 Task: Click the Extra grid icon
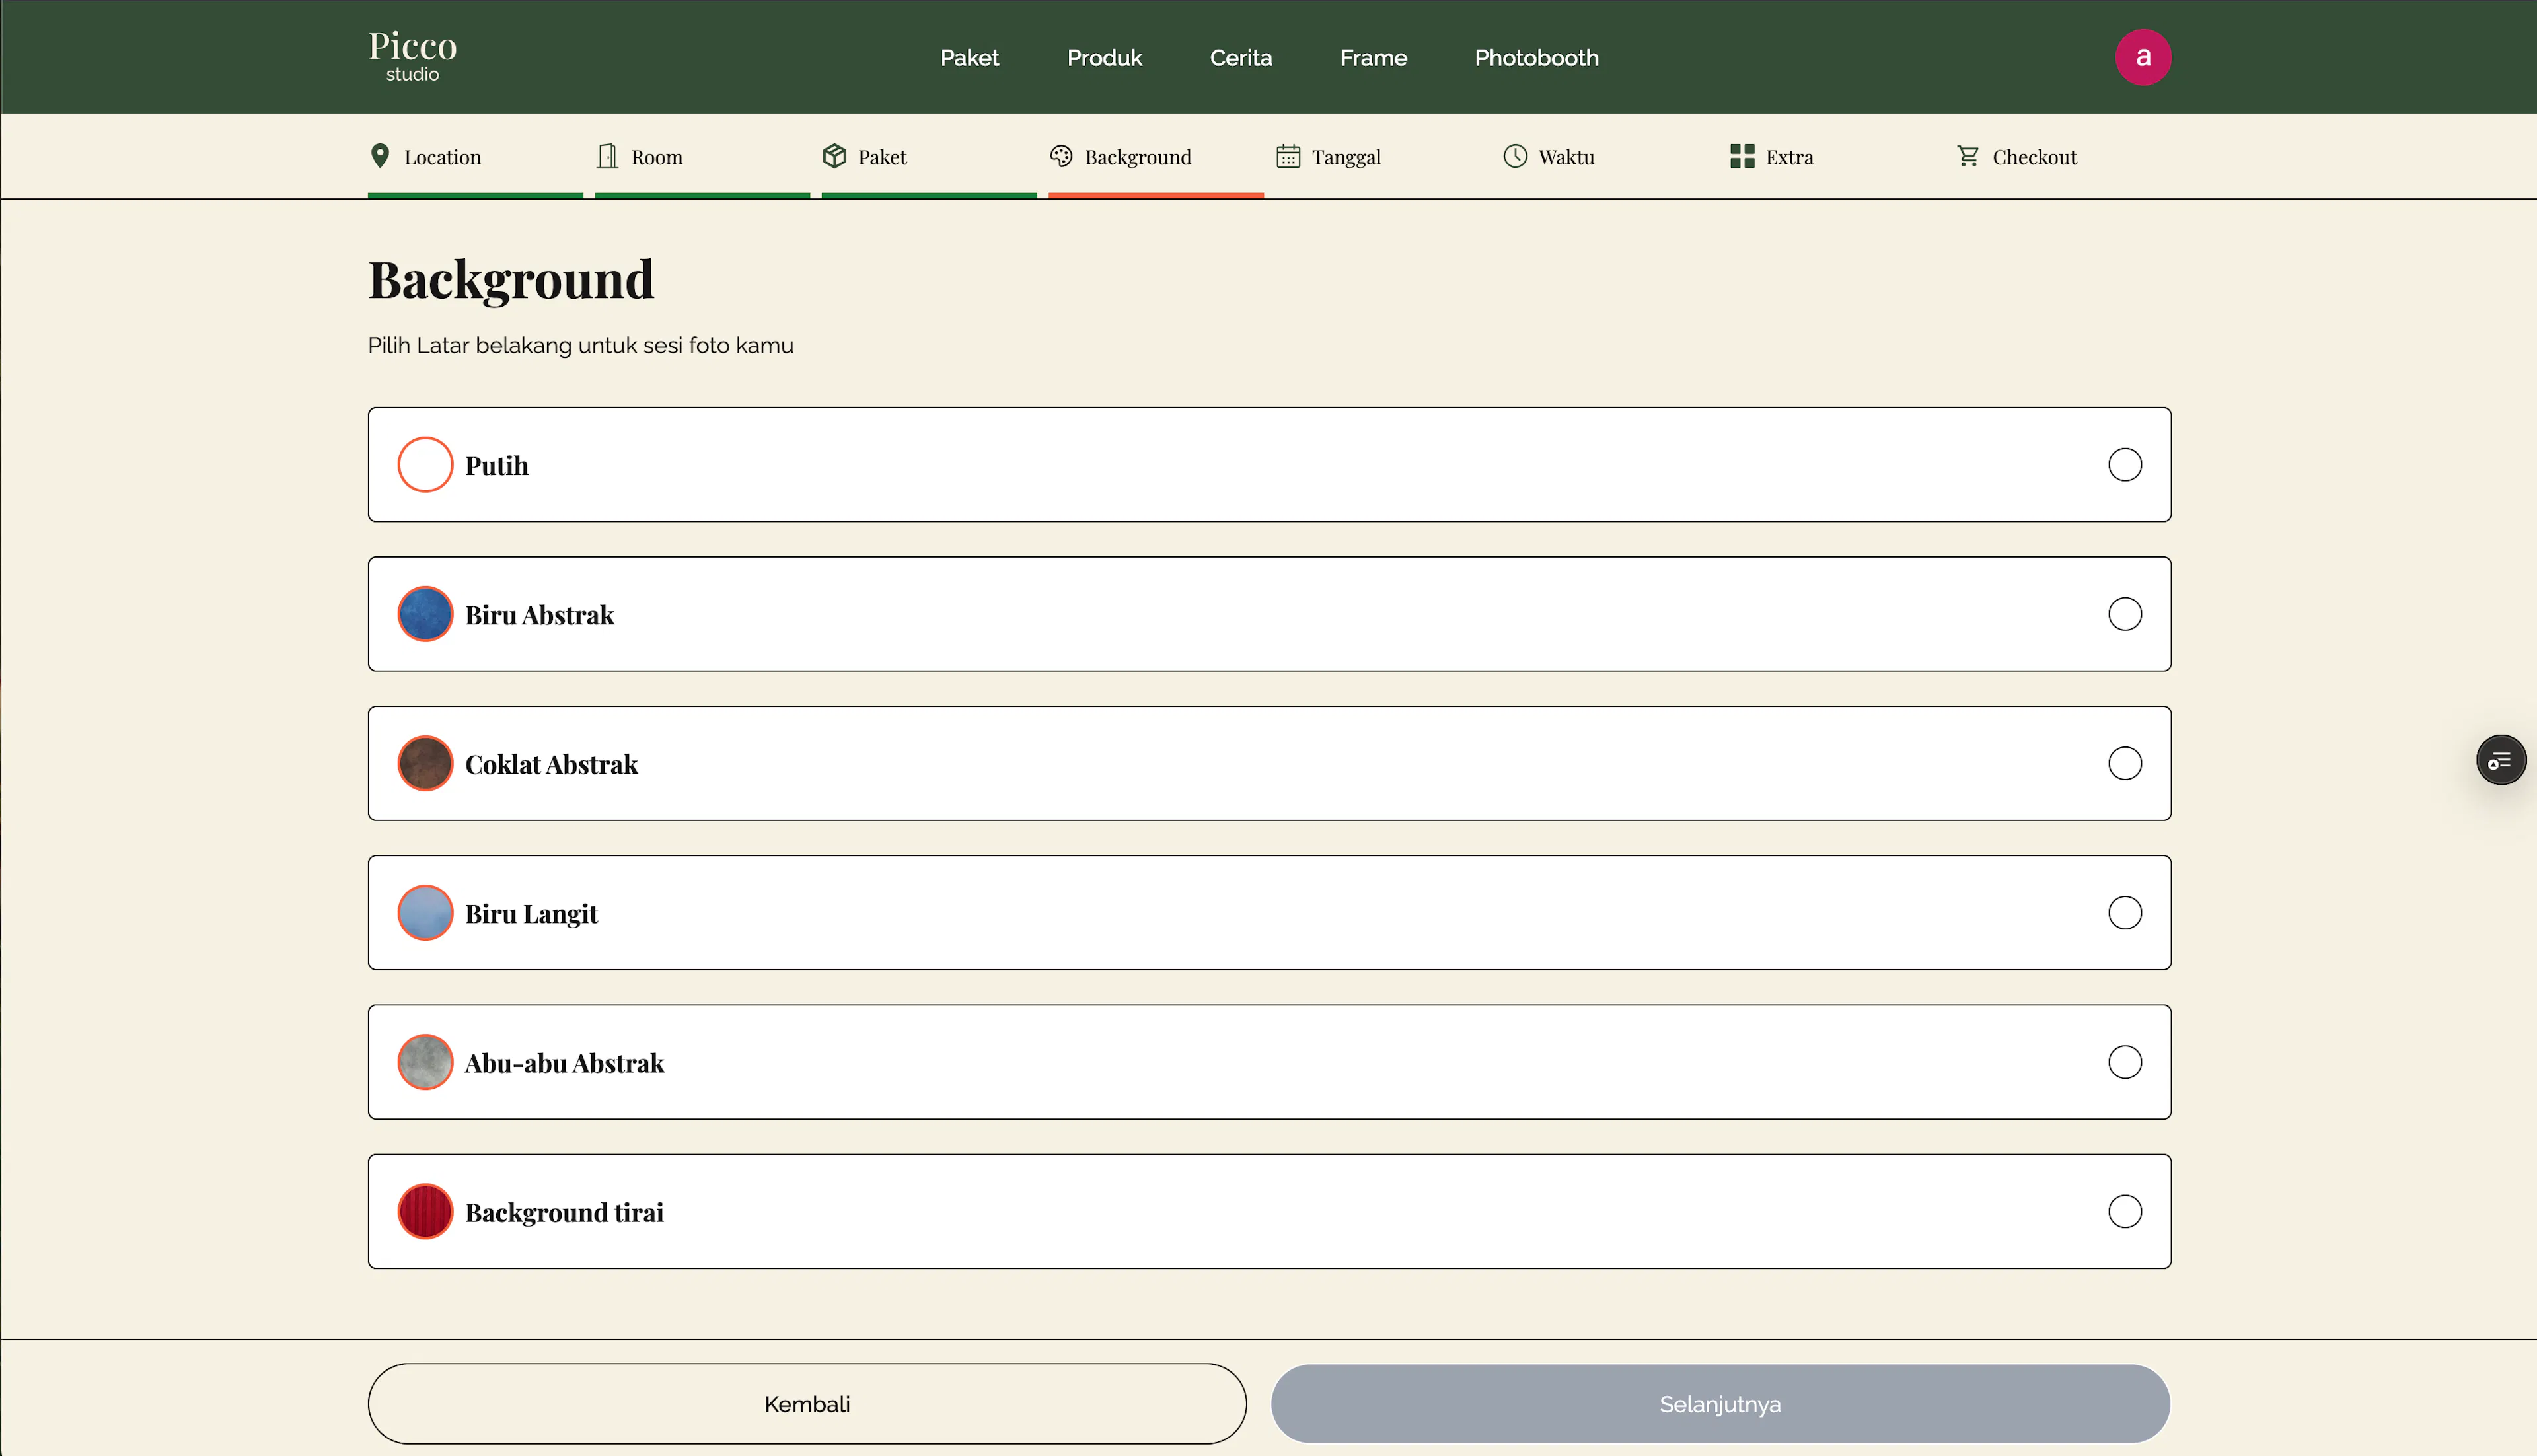pyautogui.click(x=1742, y=156)
